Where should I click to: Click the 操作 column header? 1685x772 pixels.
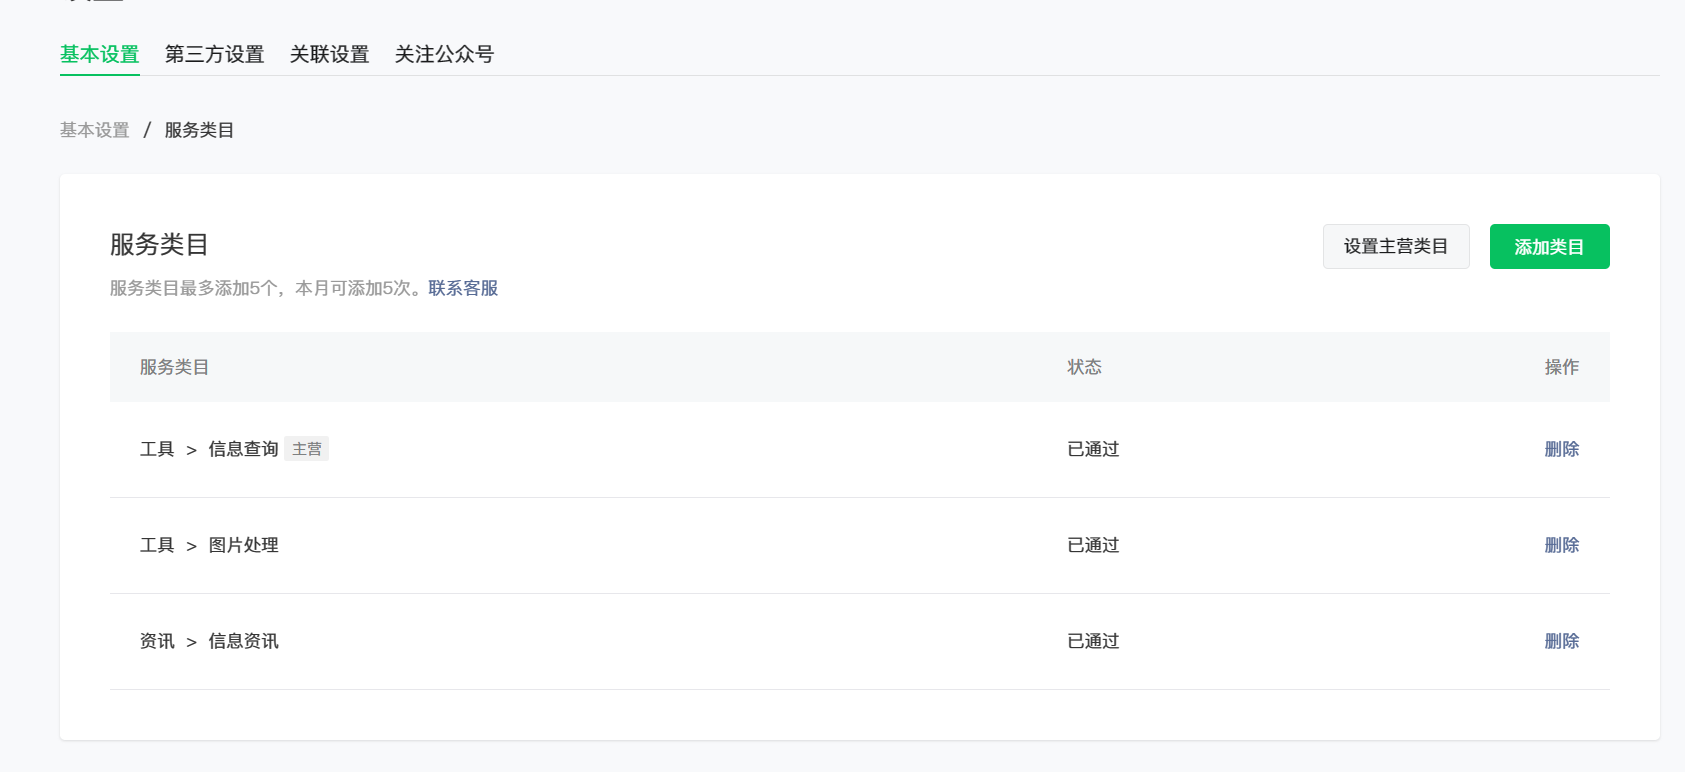point(1561,367)
